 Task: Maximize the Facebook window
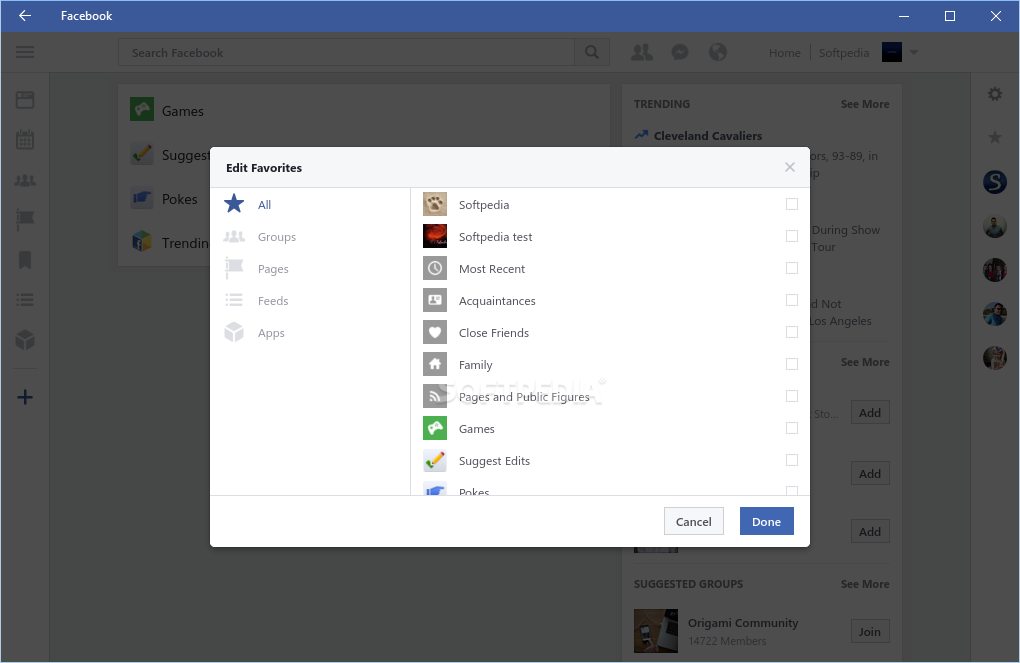coord(950,16)
